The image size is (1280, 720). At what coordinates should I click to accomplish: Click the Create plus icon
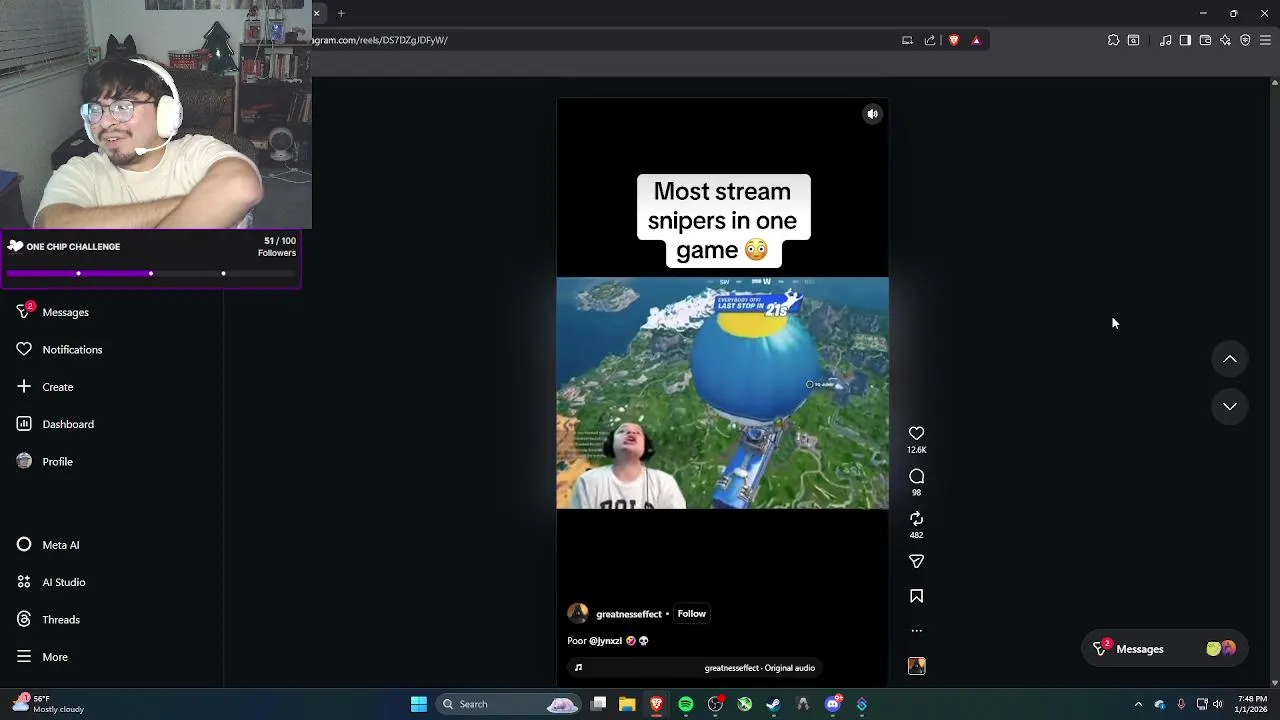[x=24, y=386]
